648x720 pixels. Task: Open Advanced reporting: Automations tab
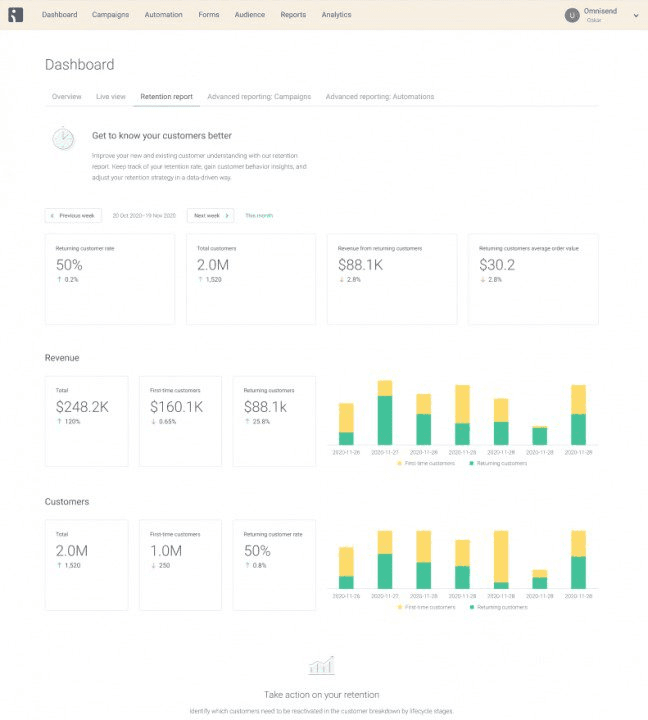pyautogui.click(x=380, y=96)
